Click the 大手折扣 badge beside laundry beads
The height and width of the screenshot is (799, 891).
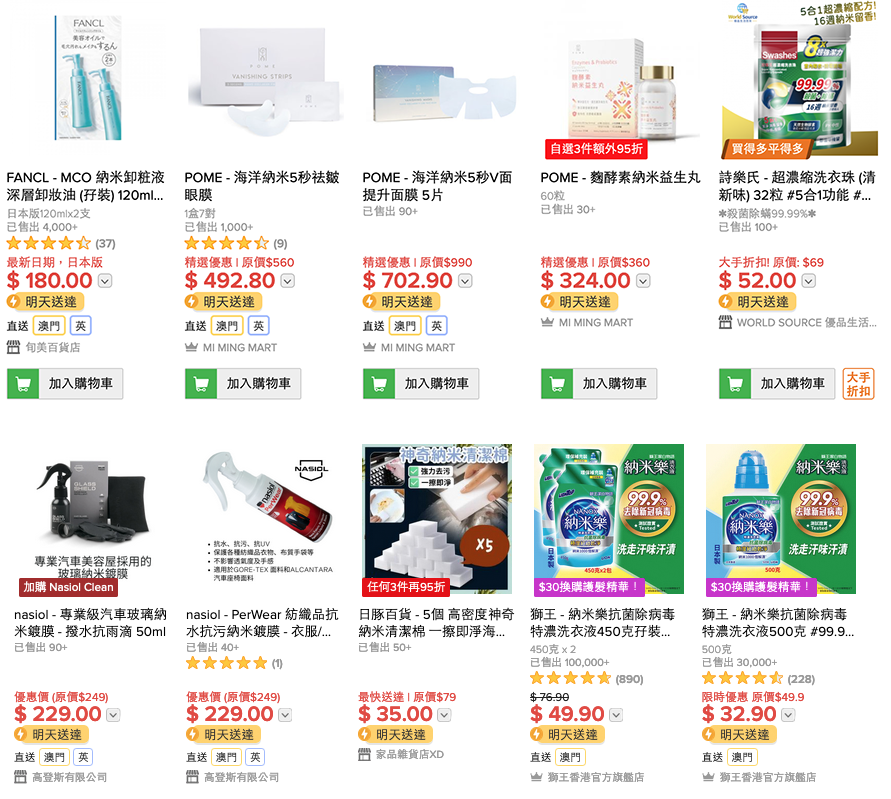click(858, 384)
